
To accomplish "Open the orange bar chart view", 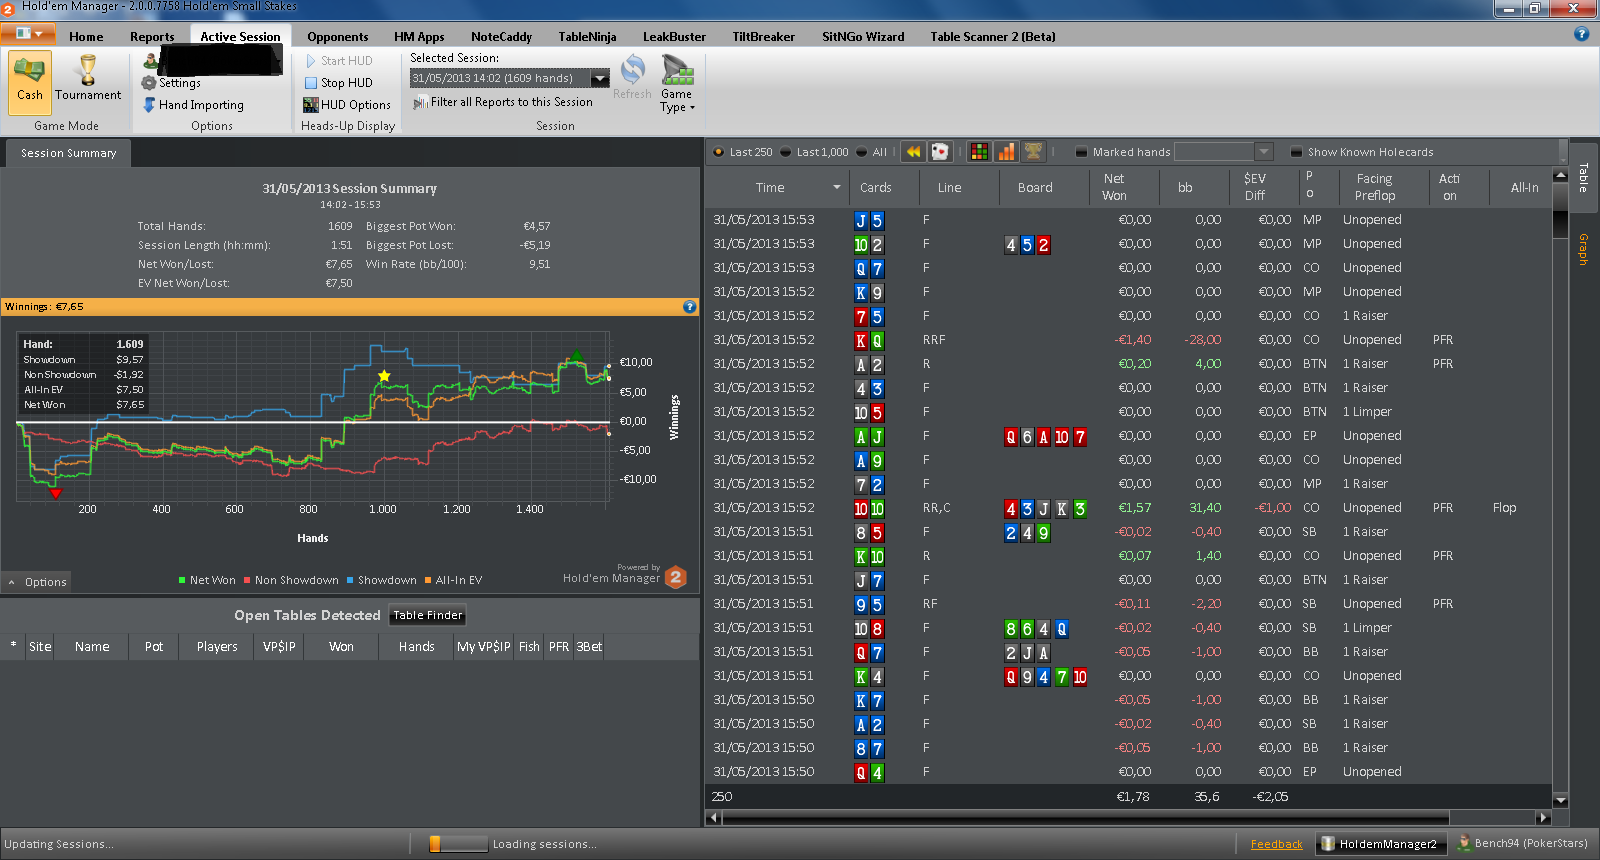I will point(1006,152).
